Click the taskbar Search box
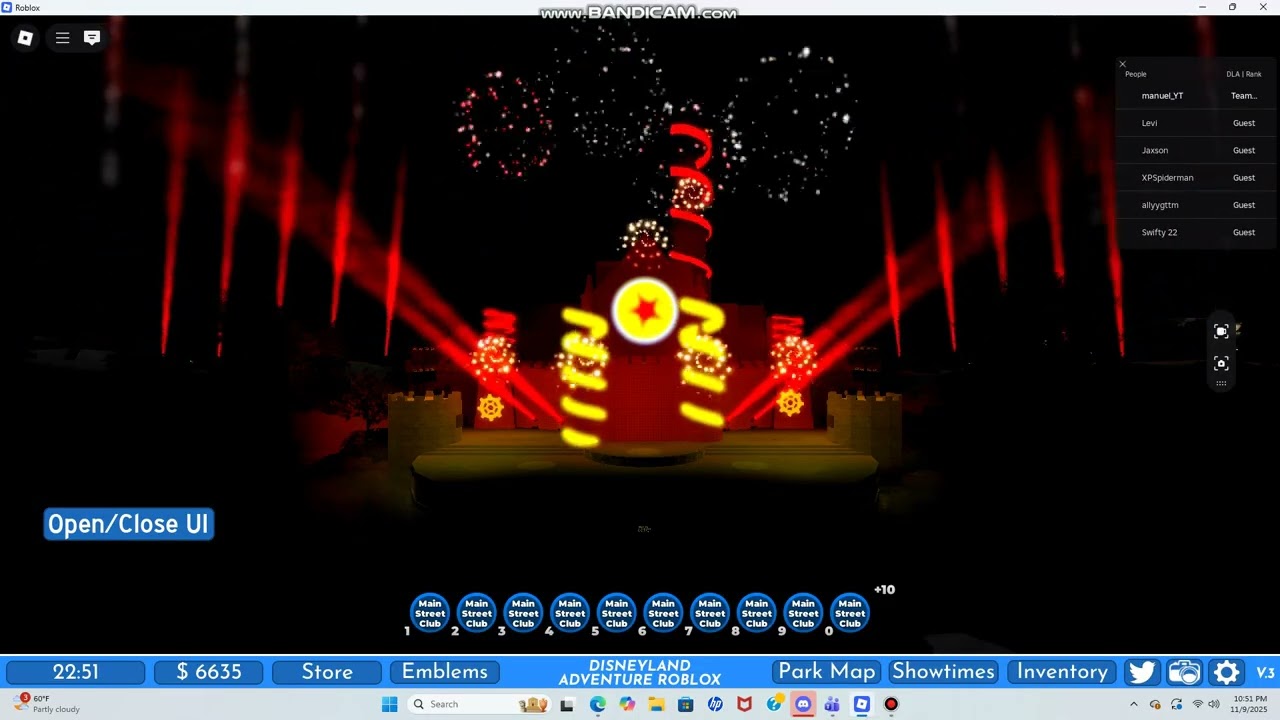Viewport: 1280px width, 720px height. [480, 704]
